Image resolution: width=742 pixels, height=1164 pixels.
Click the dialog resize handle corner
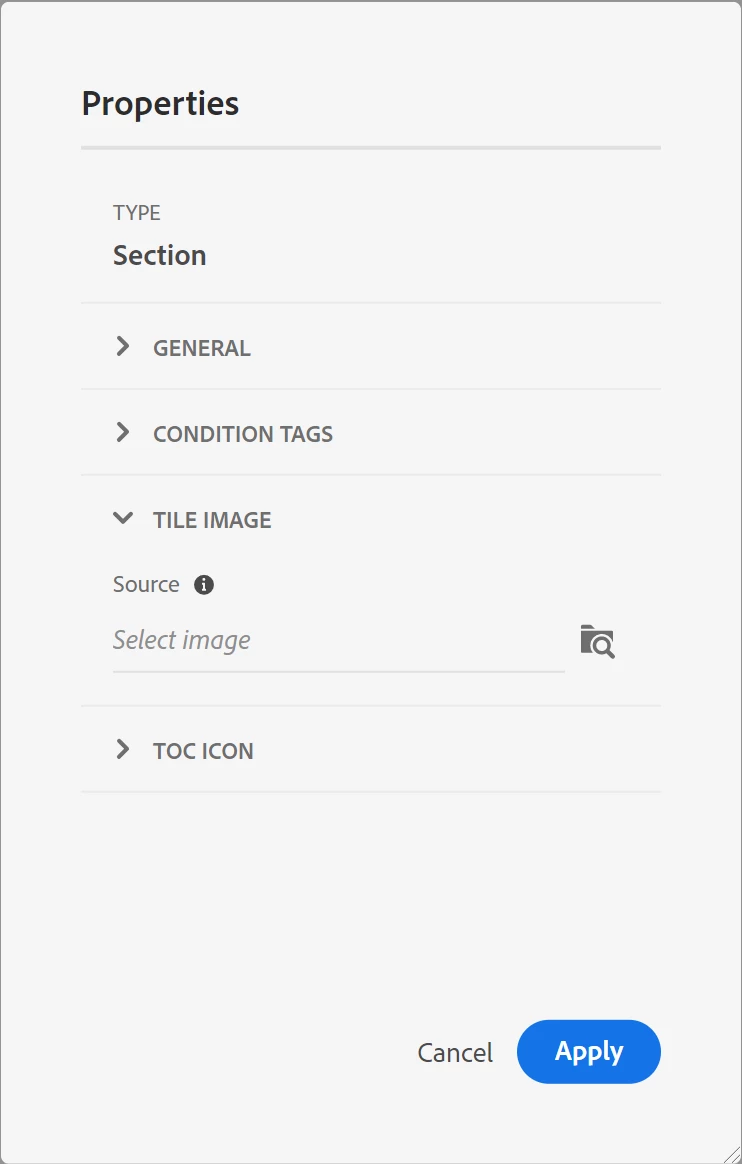tap(731, 1153)
